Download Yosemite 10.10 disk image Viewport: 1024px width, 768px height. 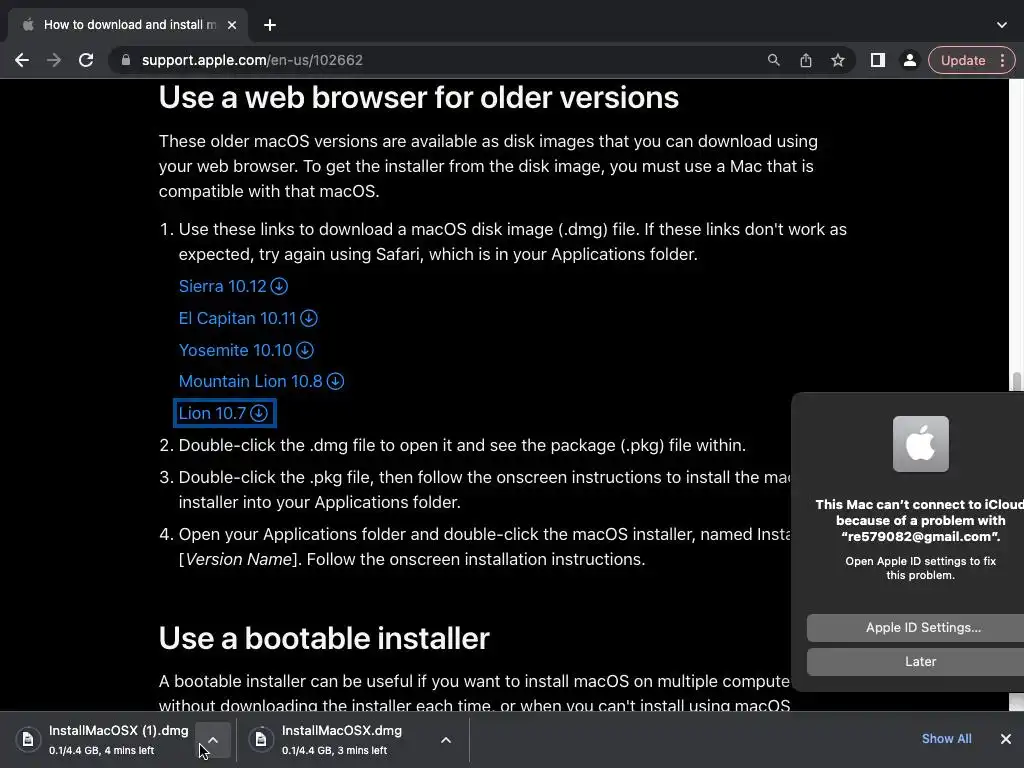pyautogui.click(x=246, y=350)
